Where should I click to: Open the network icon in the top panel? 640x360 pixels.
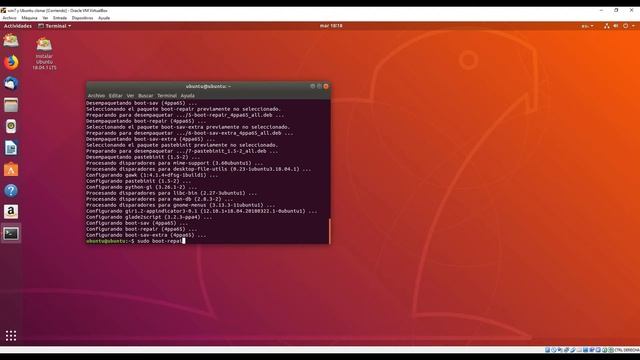tap(607, 26)
